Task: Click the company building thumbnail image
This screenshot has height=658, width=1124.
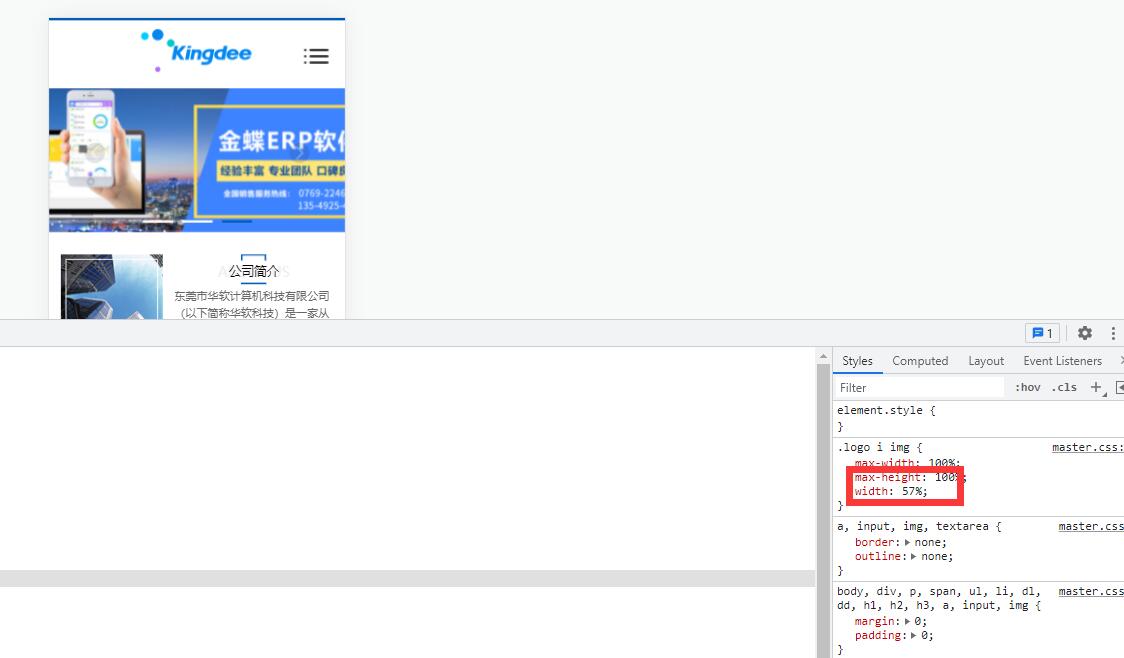Action: pyautogui.click(x=112, y=286)
